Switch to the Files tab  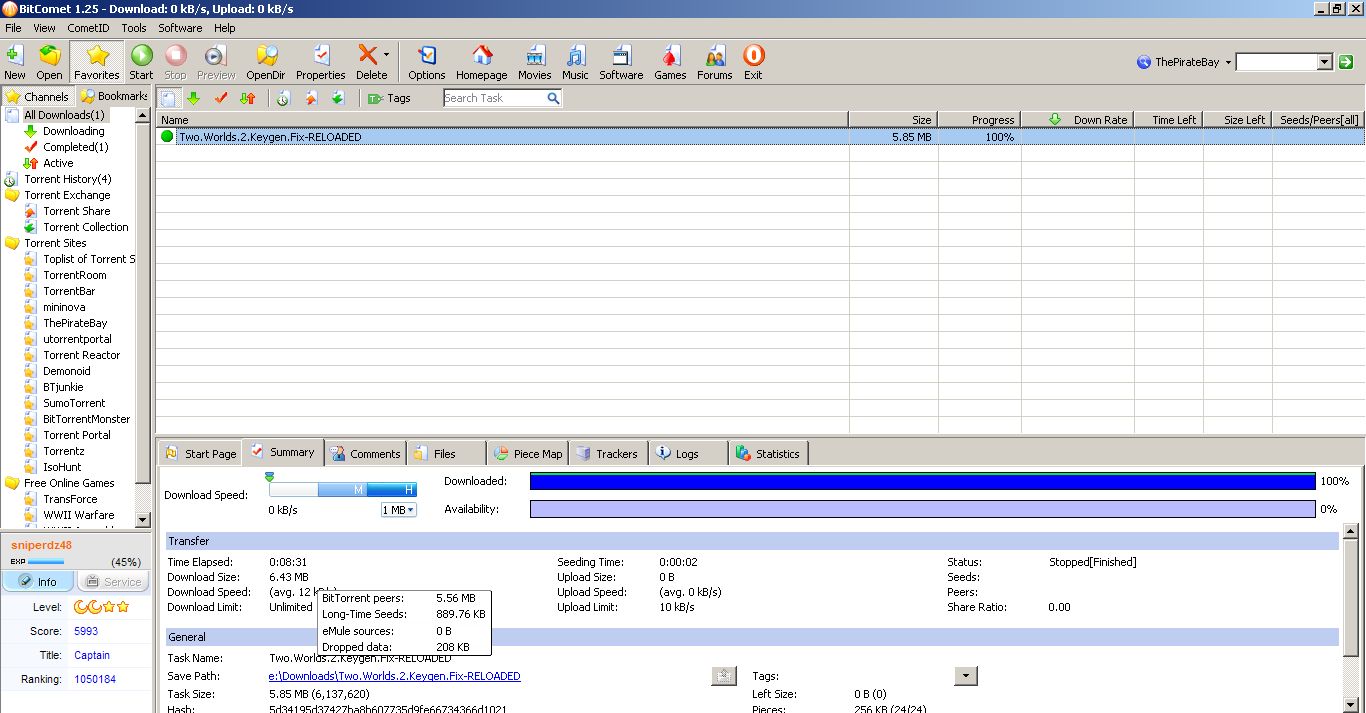click(446, 453)
